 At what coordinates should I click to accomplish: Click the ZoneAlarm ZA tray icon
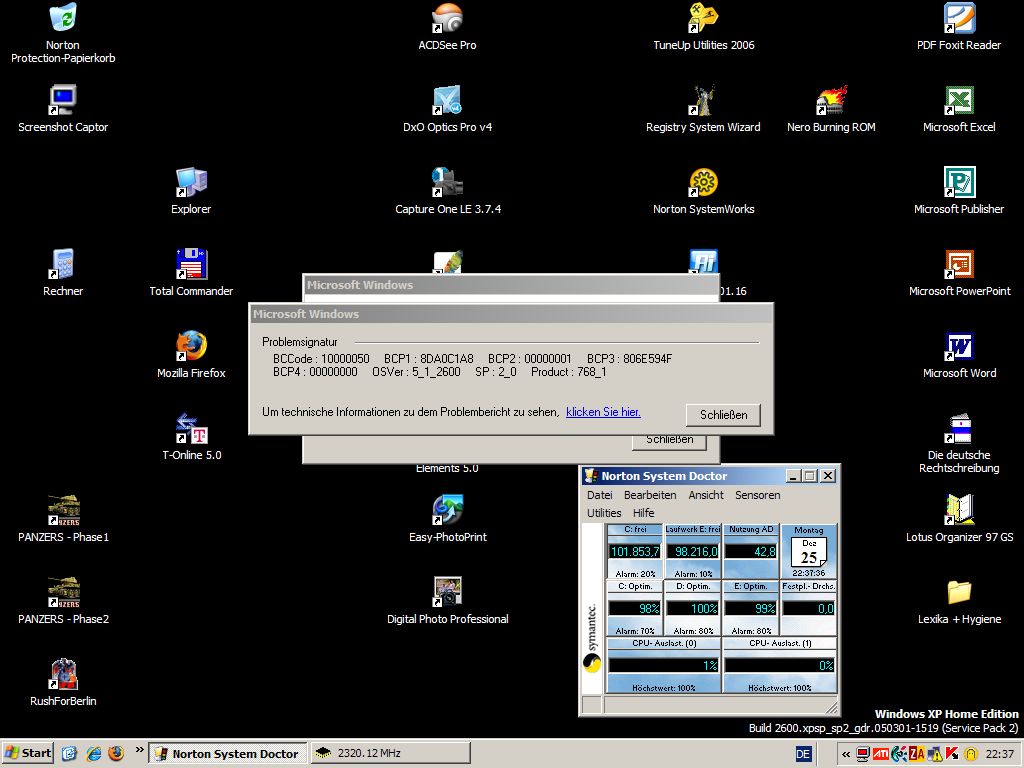(917, 754)
